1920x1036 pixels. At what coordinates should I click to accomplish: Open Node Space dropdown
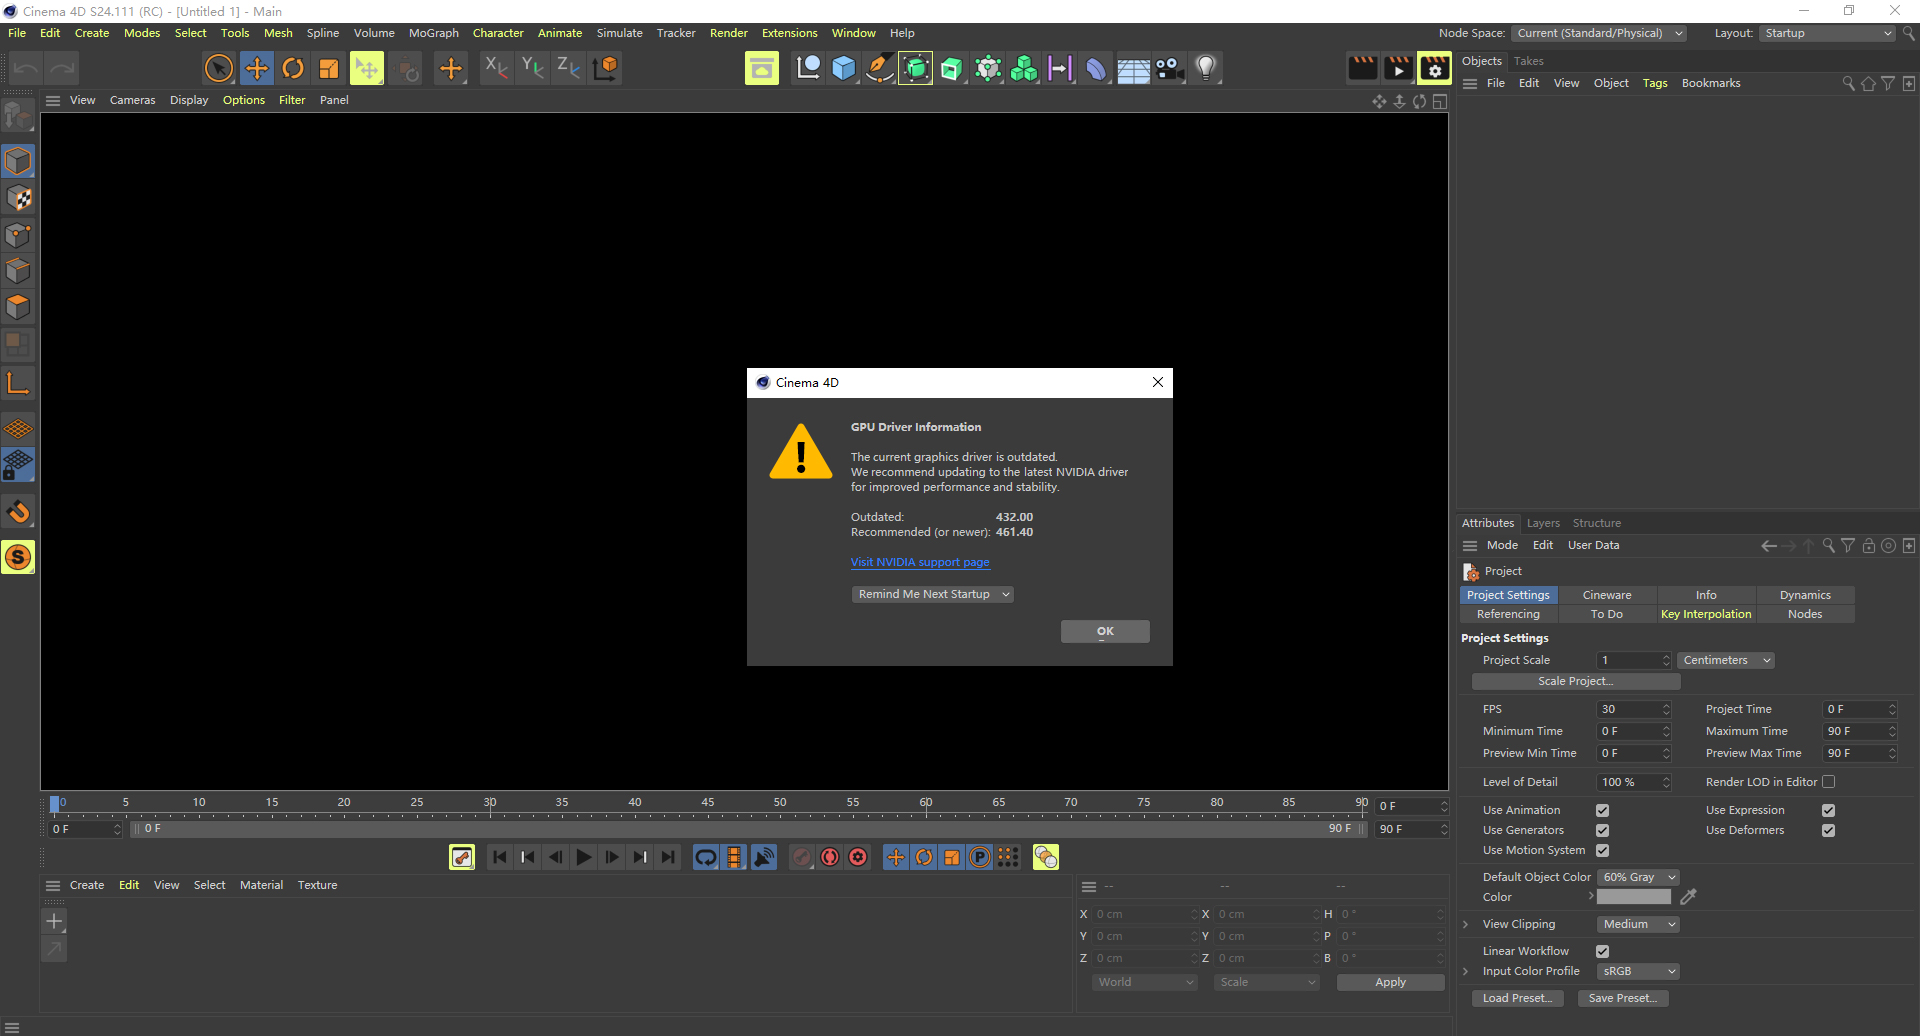1599,33
